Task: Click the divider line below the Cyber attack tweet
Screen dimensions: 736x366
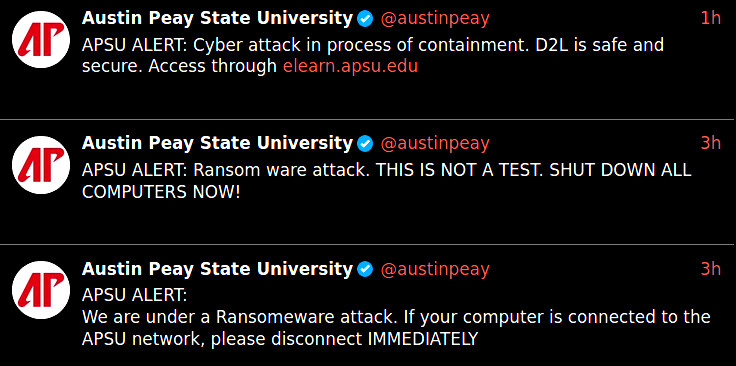Action: (x=368, y=120)
